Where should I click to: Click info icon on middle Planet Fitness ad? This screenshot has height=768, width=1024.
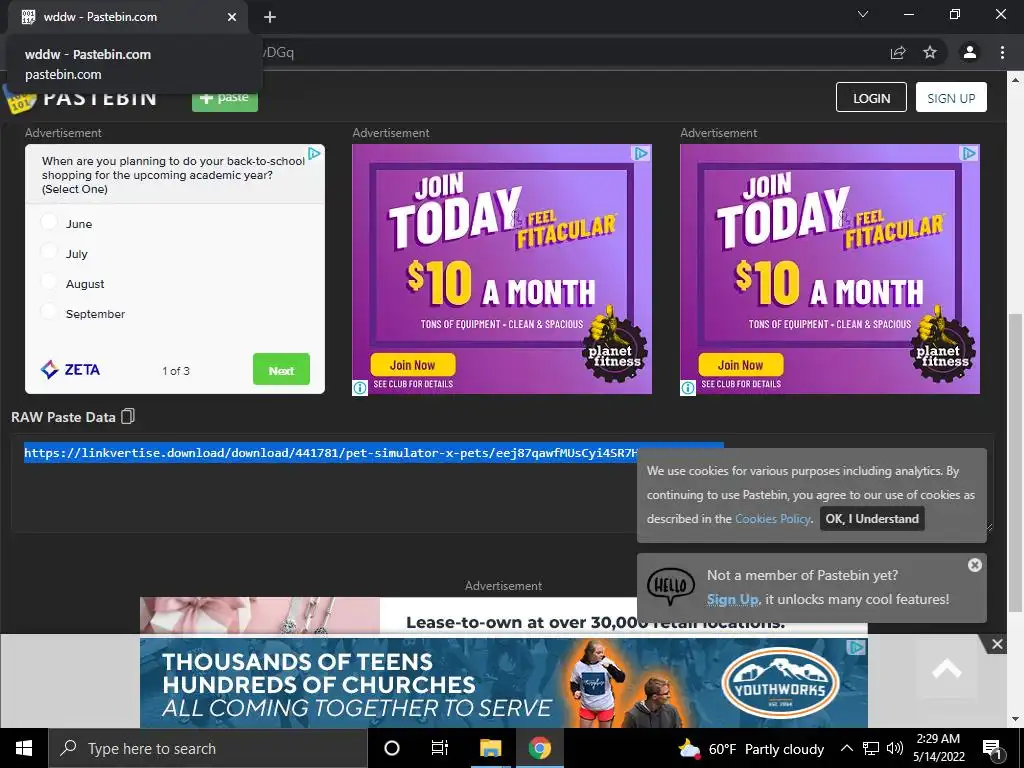pos(360,388)
